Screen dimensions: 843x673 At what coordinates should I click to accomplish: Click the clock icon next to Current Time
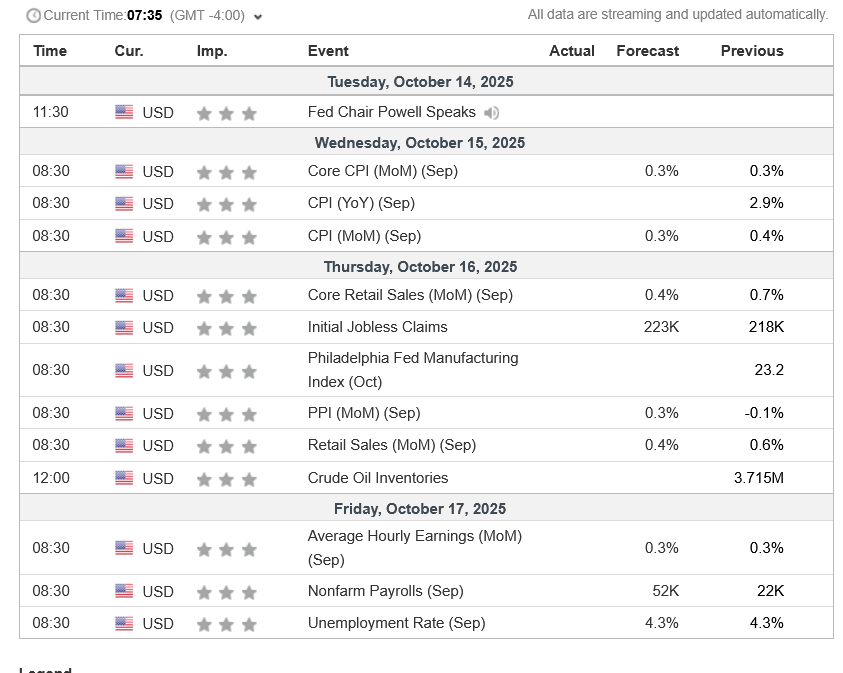[33, 16]
